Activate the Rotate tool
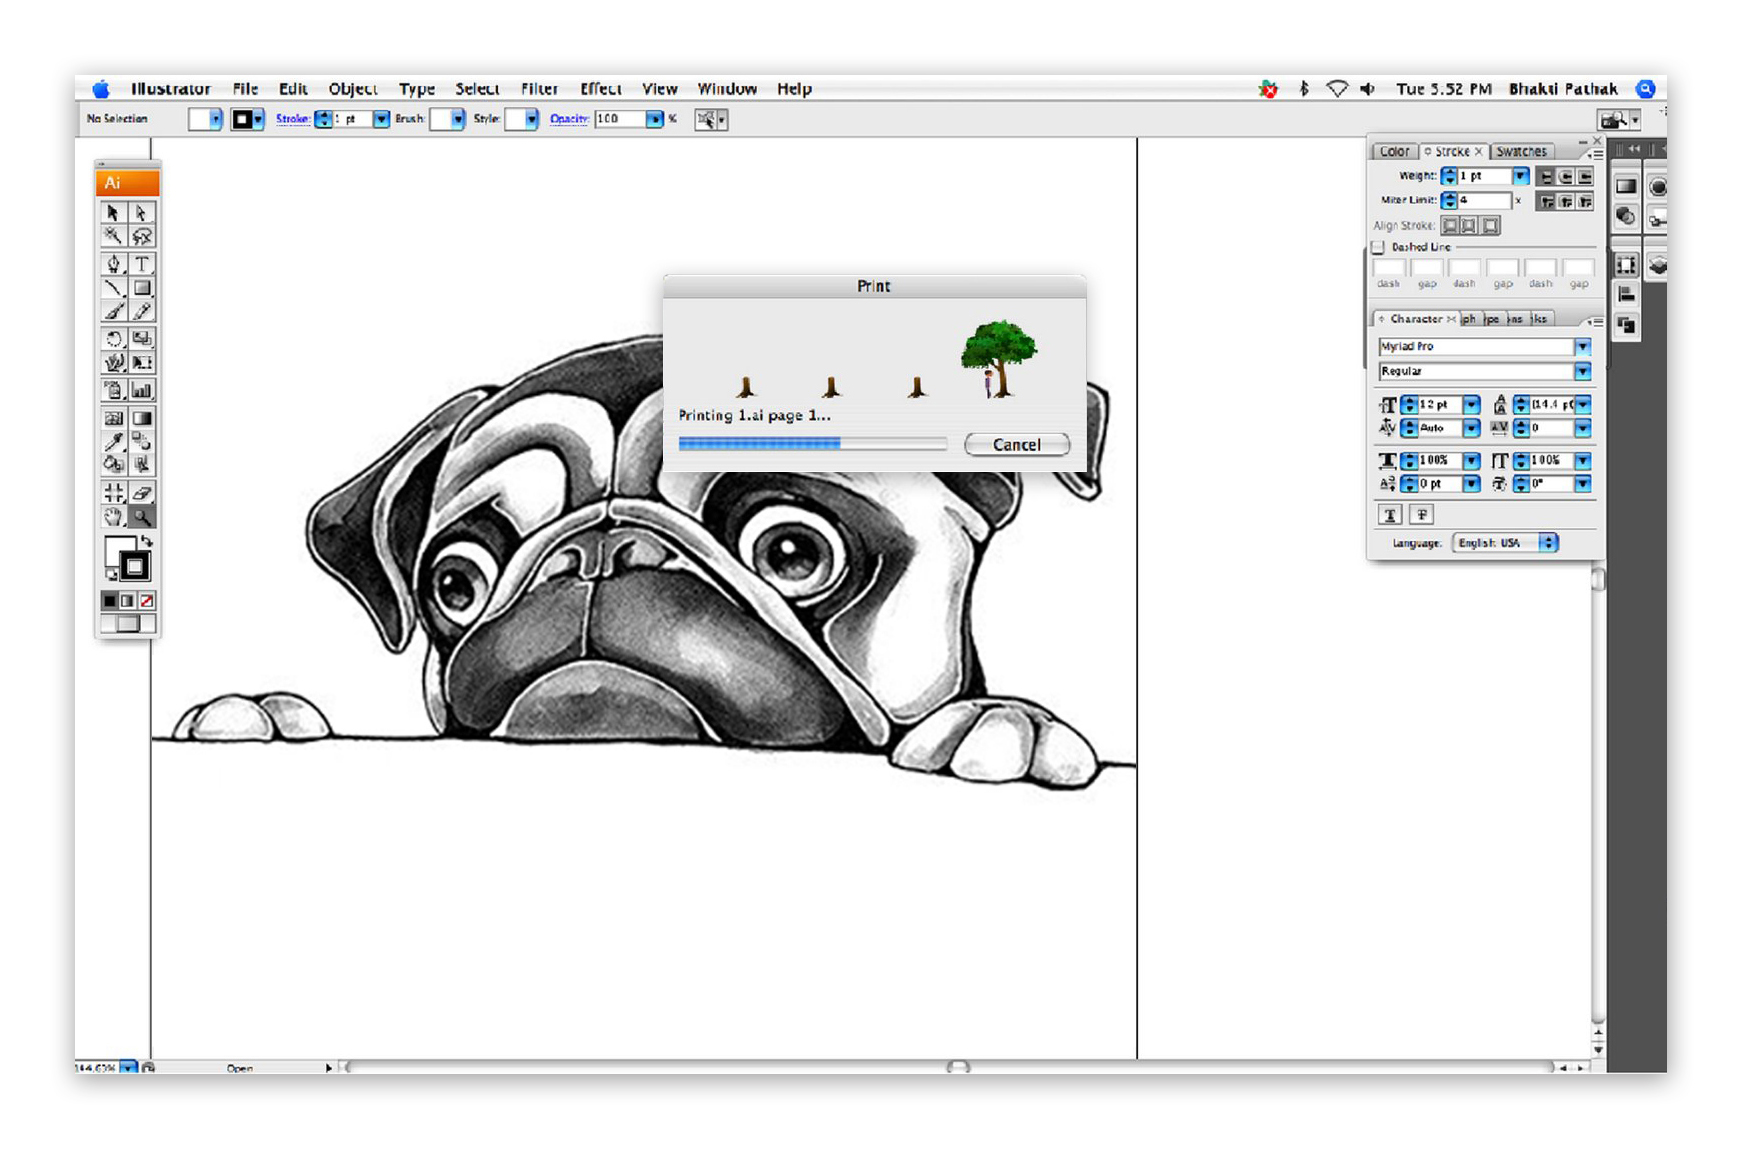The width and height of the screenshot is (1742, 1149). (x=113, y=339)
